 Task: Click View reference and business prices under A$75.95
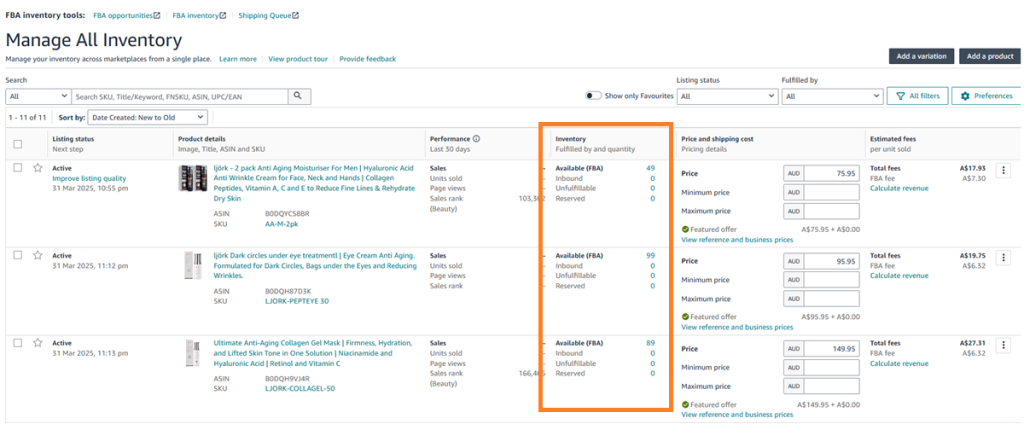pos(737,240)
